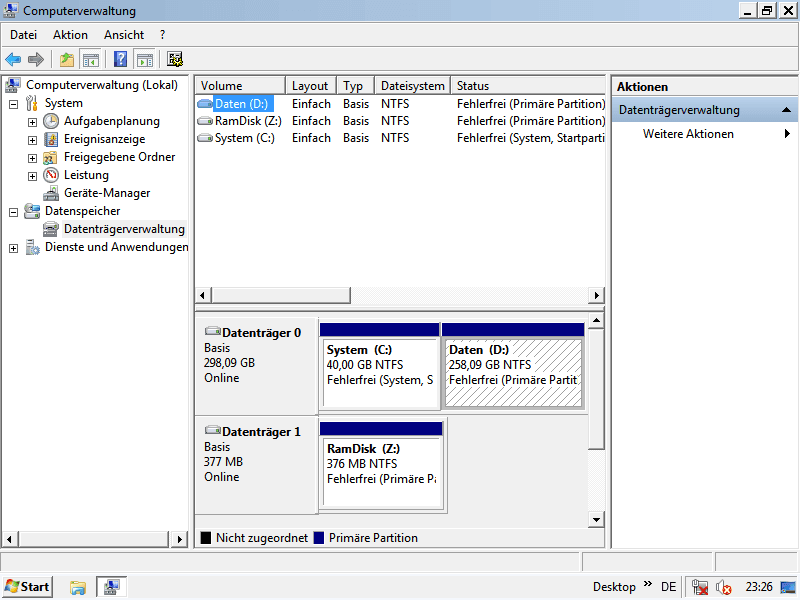The width and height of the screenshot is (800, 600).
Task: Click the Forward arrow toolbar icon
Action: [x=36, y=60]
